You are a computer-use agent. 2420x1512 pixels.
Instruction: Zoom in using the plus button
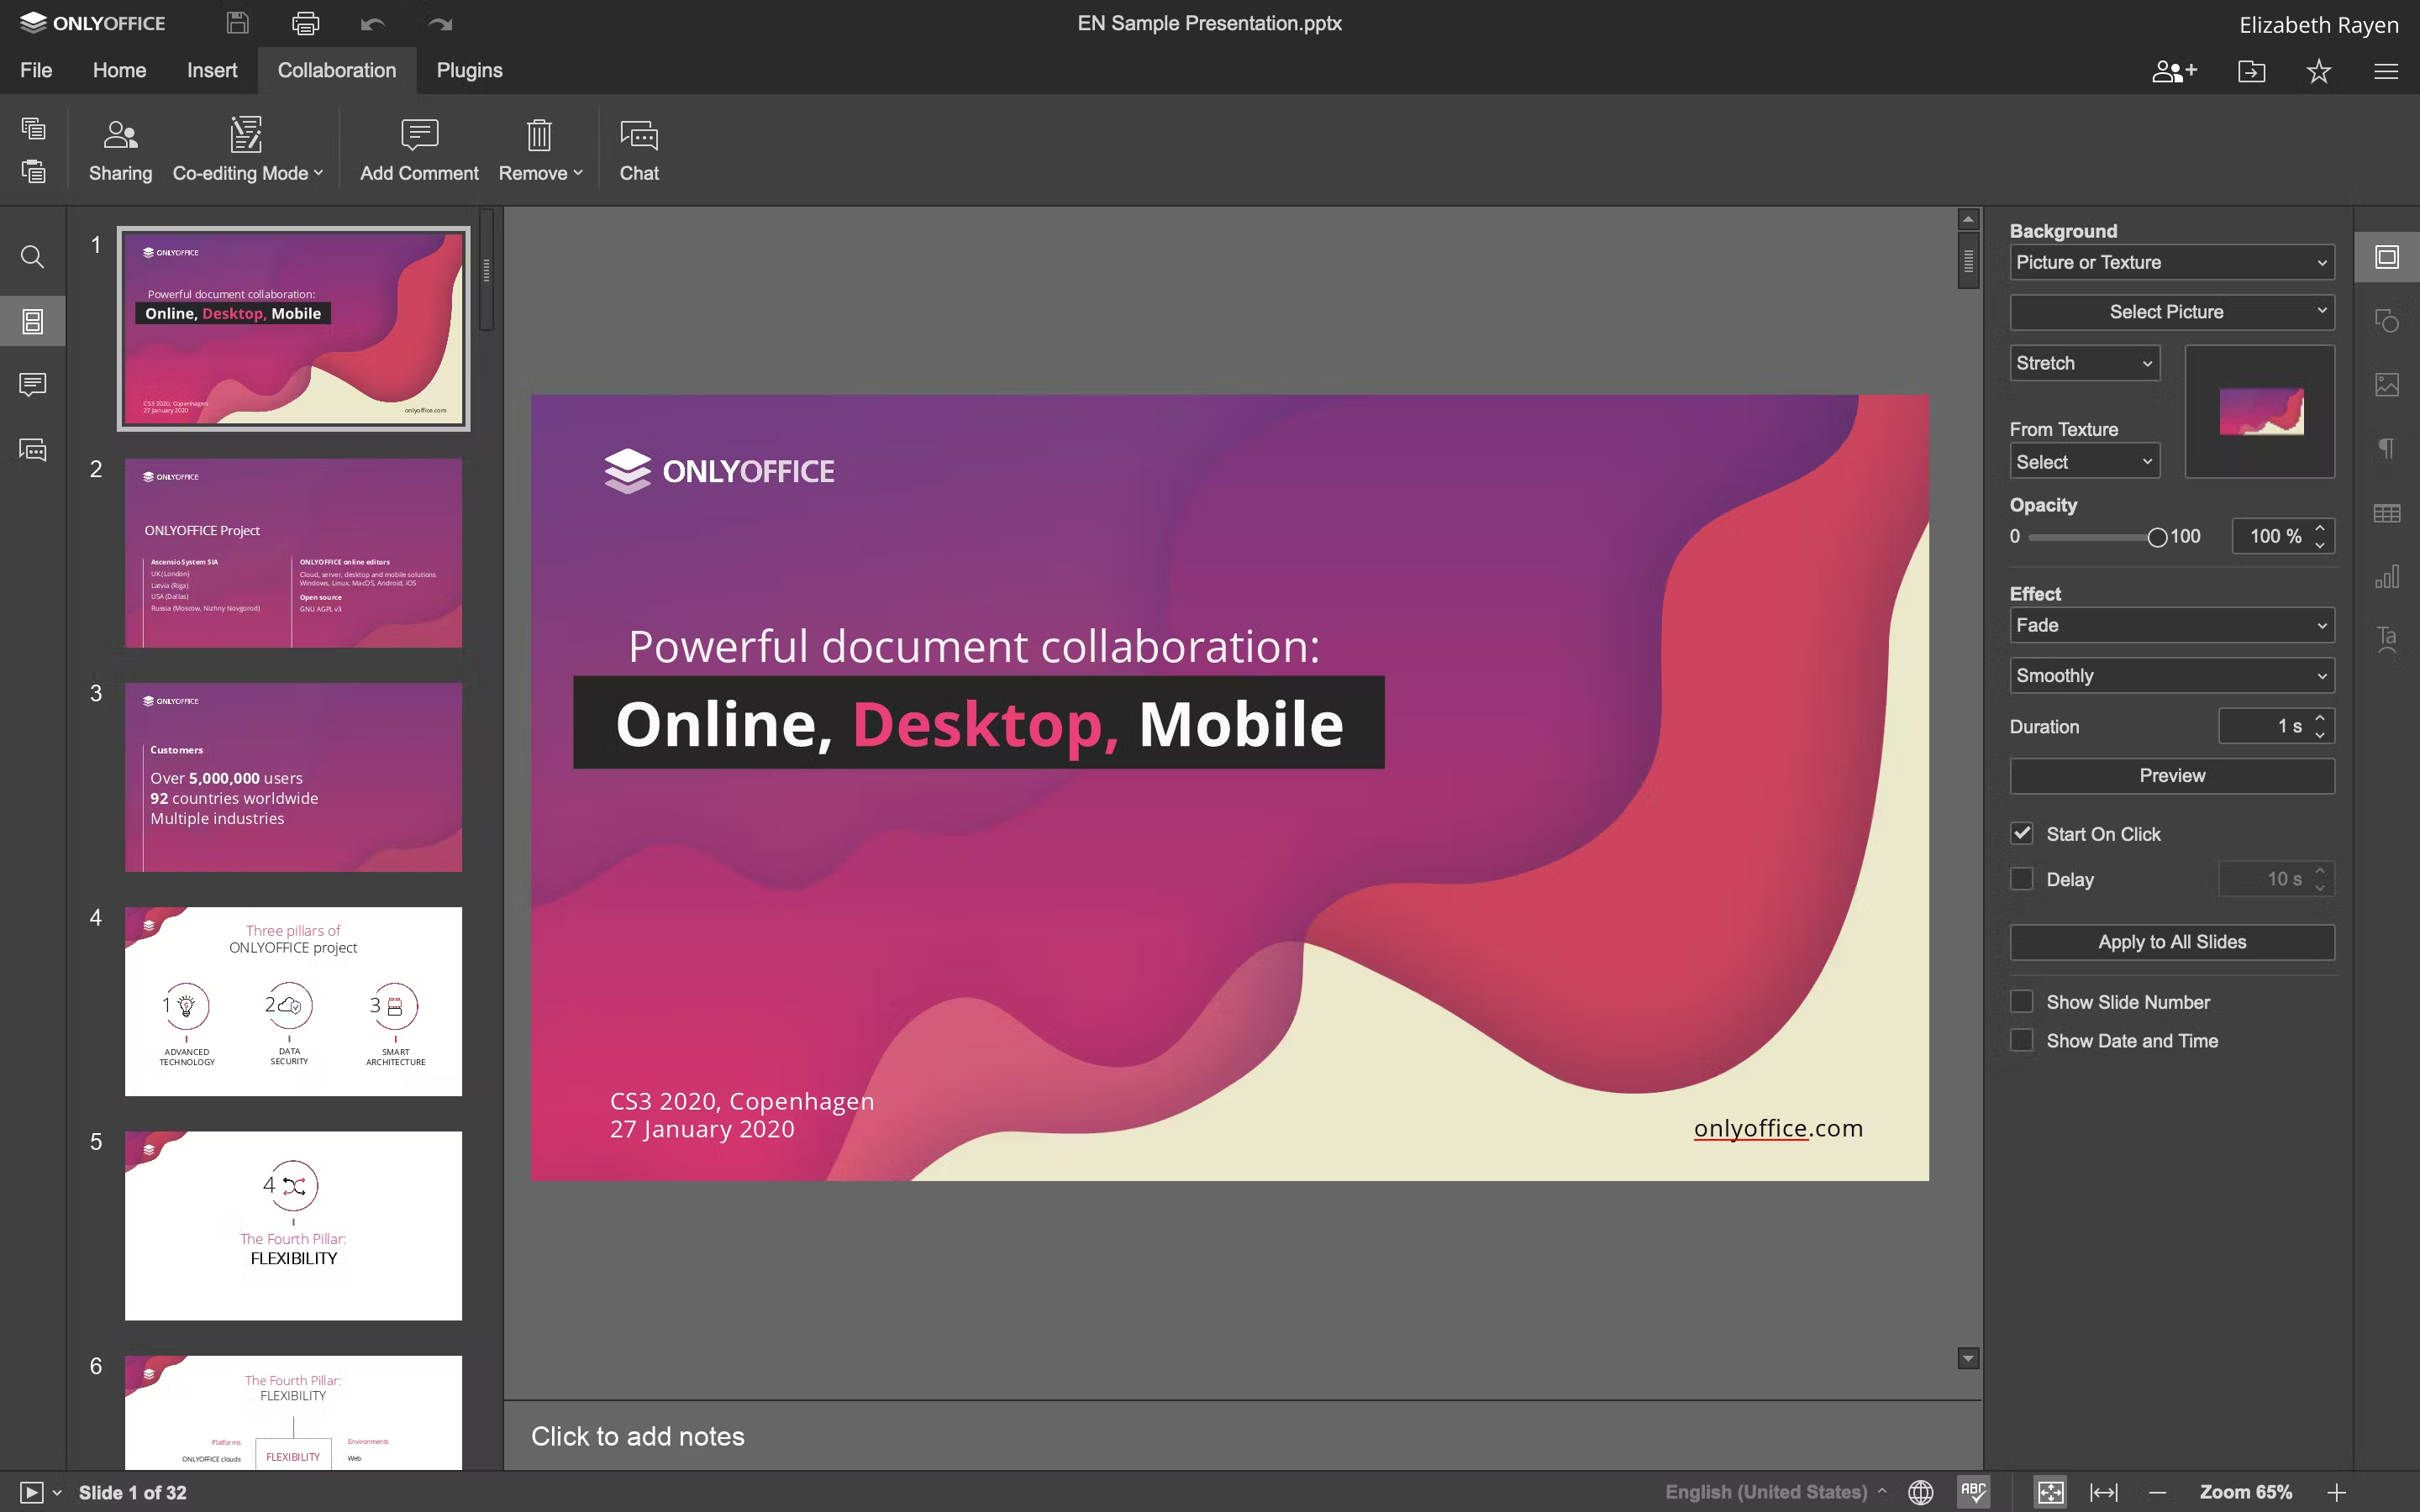[x=2337, y=1492]
